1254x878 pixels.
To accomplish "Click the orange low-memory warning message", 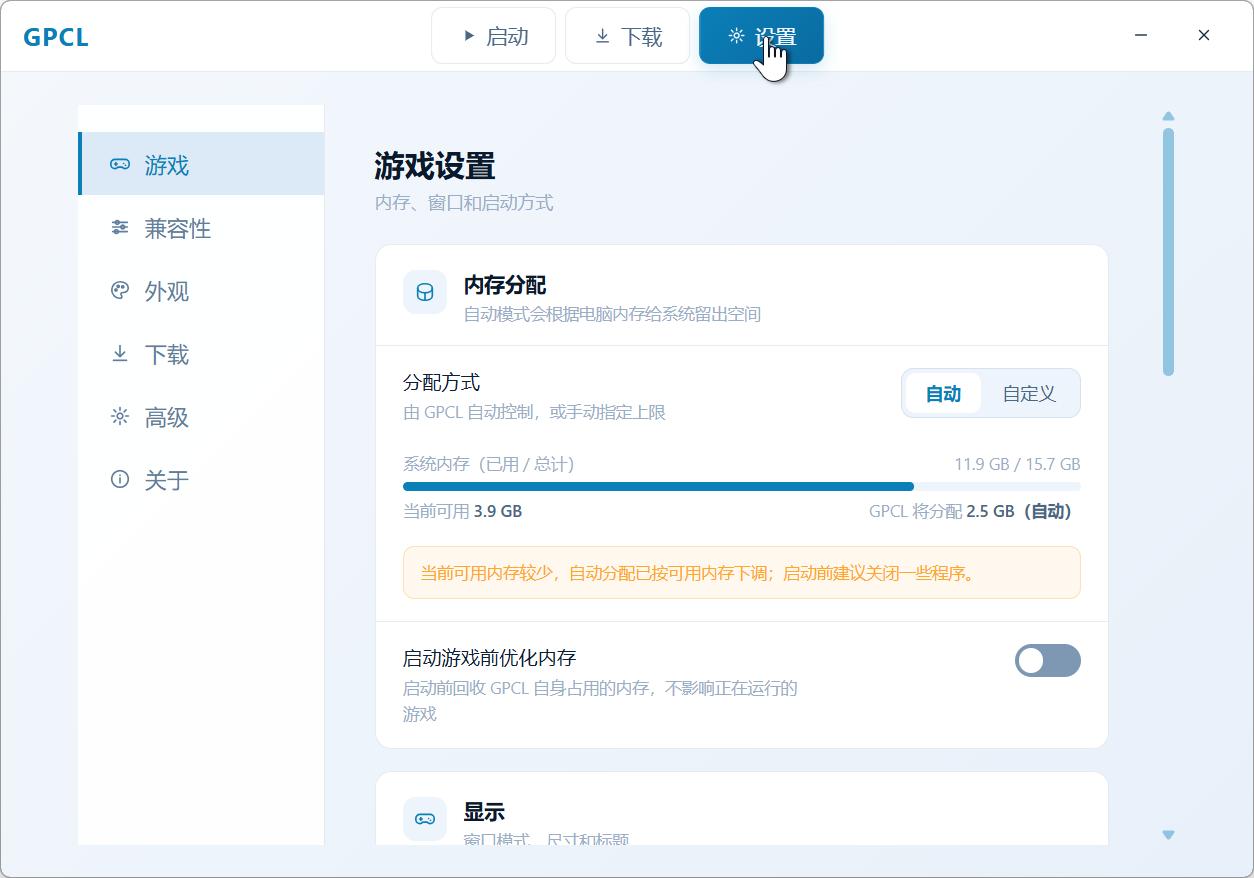I will [742, 573].
